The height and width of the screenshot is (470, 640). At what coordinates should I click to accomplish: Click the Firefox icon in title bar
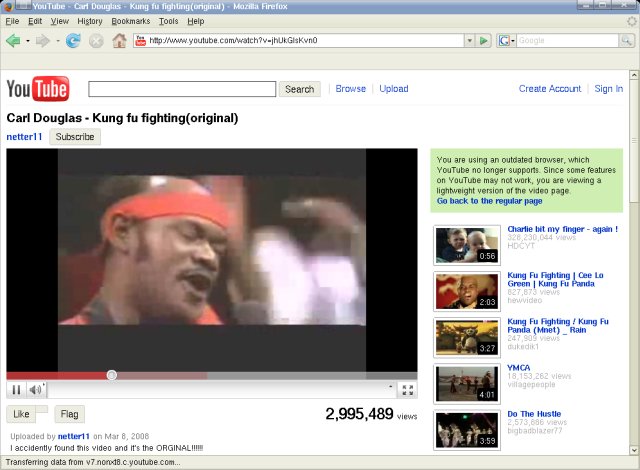pyautogui.click(x=8, y=6)
